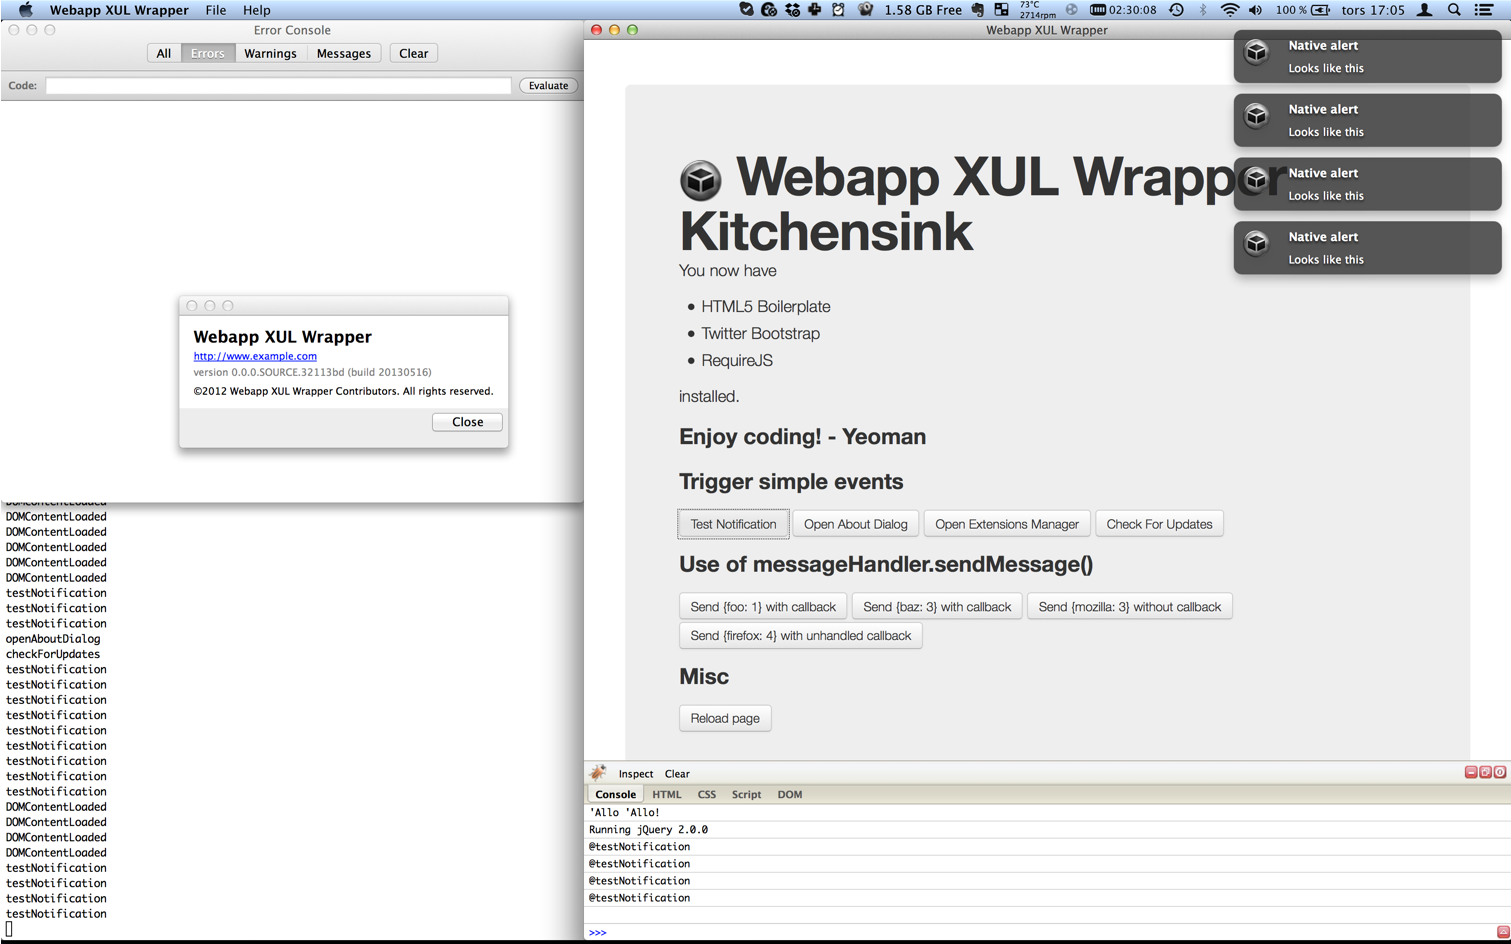Select the Messages filter in the Error Console

click(344, 53)
